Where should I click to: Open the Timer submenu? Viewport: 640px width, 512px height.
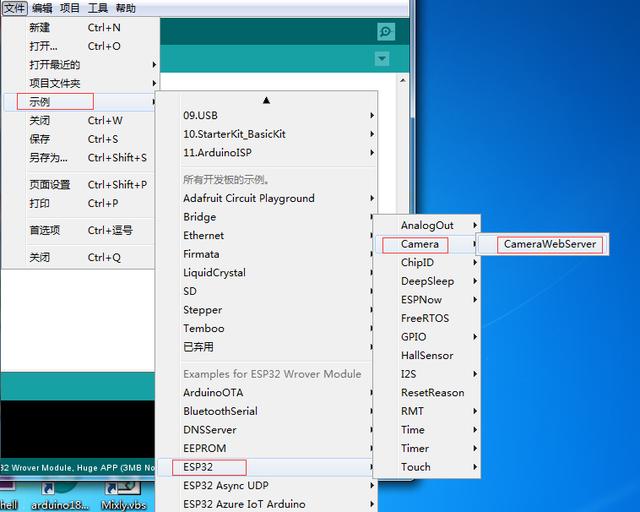coord(427,448)
